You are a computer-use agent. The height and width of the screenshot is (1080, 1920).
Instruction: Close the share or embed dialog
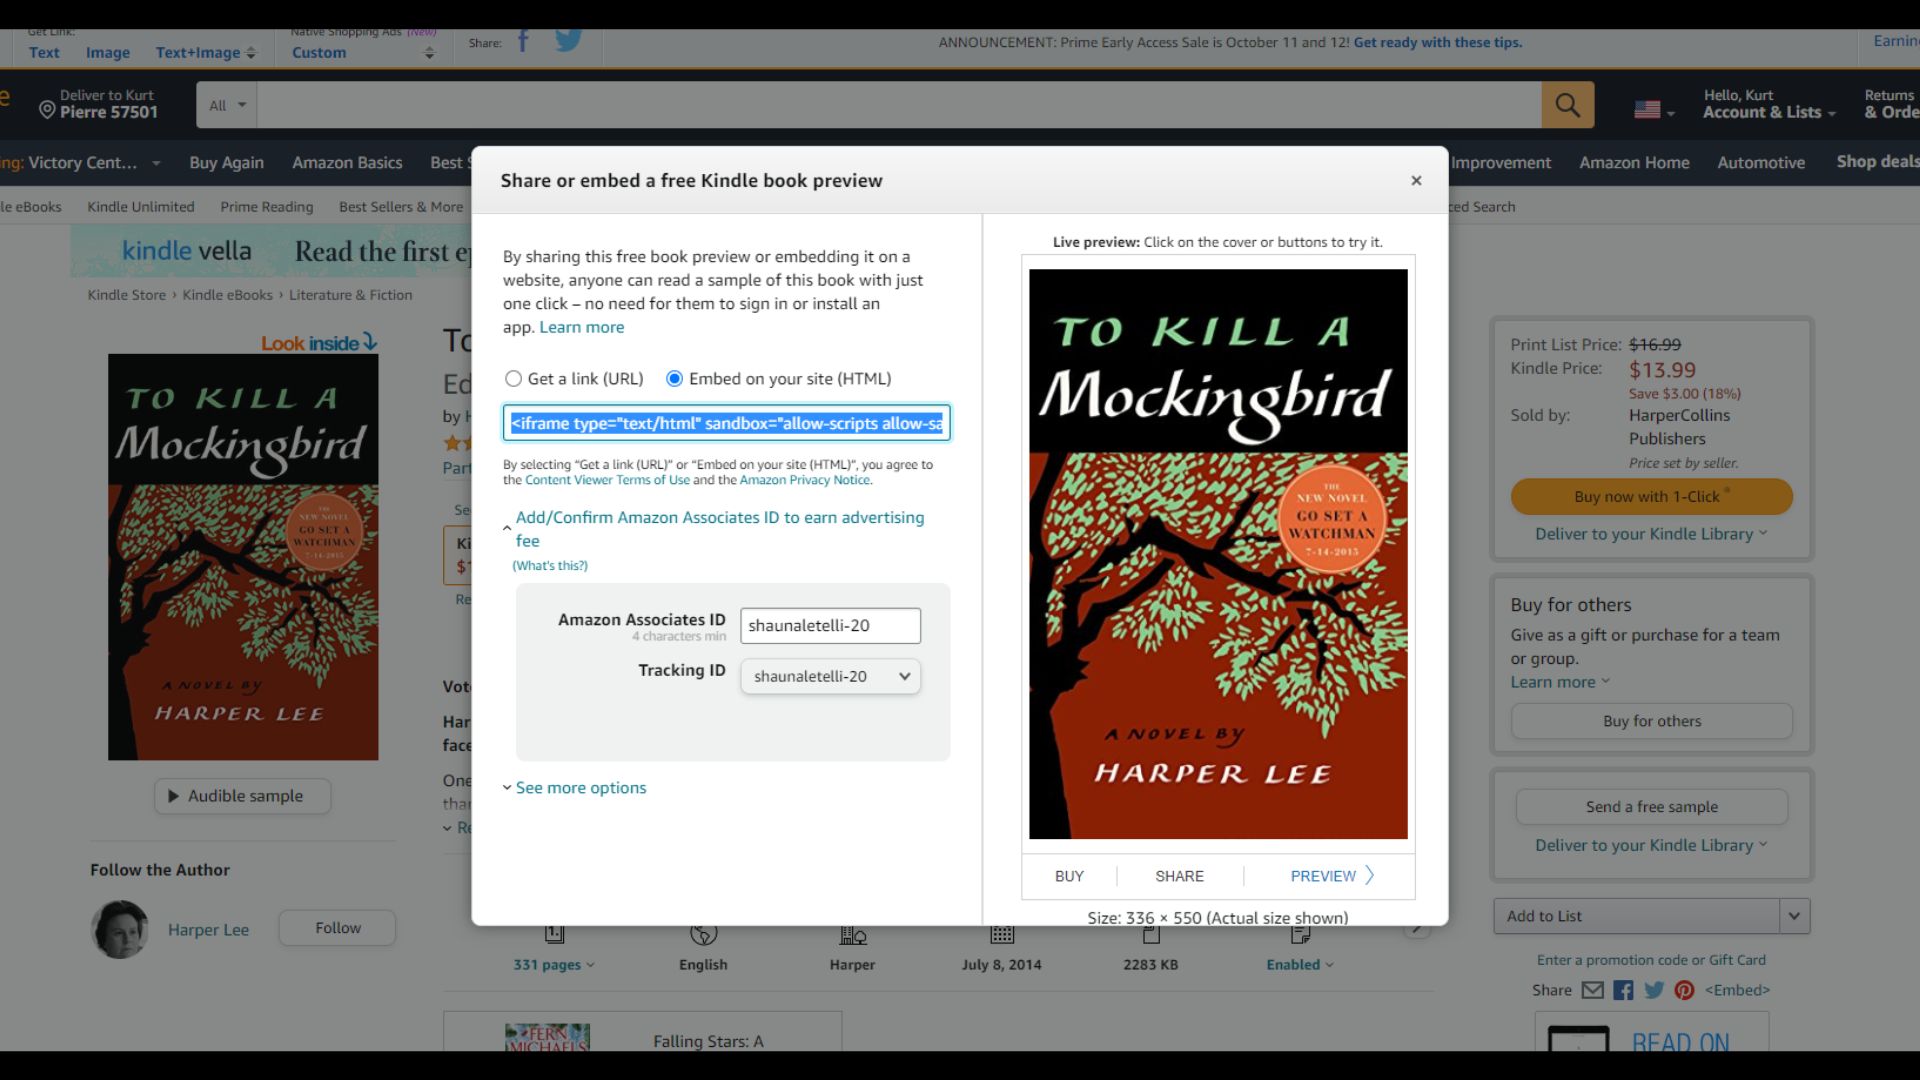coord(1416,180)
